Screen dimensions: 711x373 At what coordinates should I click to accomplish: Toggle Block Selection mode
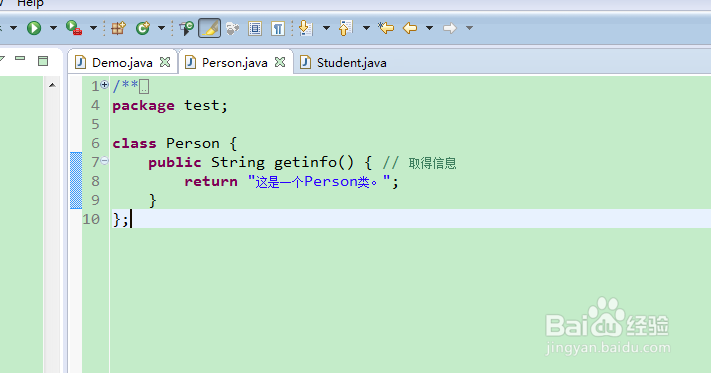coord(255,29)
